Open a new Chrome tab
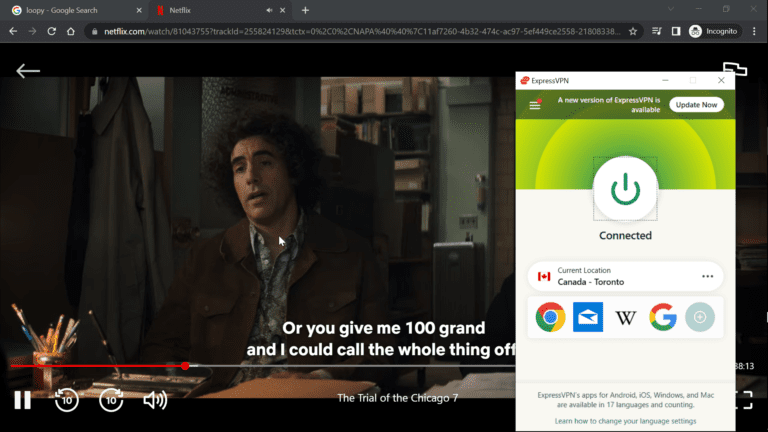This screenshot has height=432, width=768. point(305,10)
